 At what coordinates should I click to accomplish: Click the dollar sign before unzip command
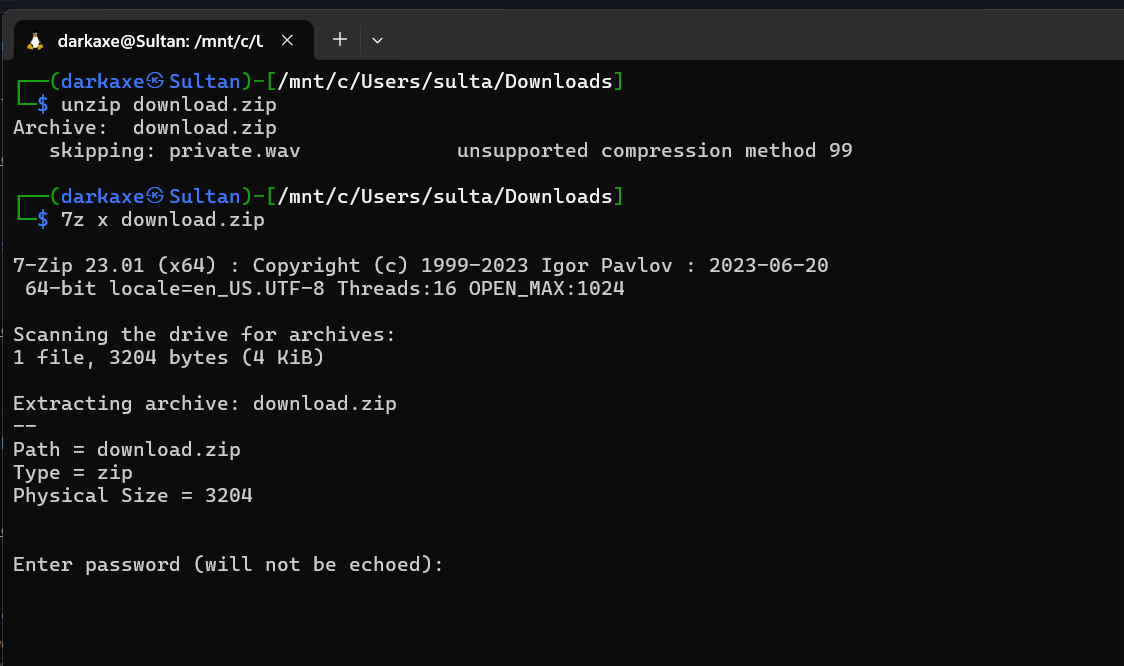(x=42, y=105)
